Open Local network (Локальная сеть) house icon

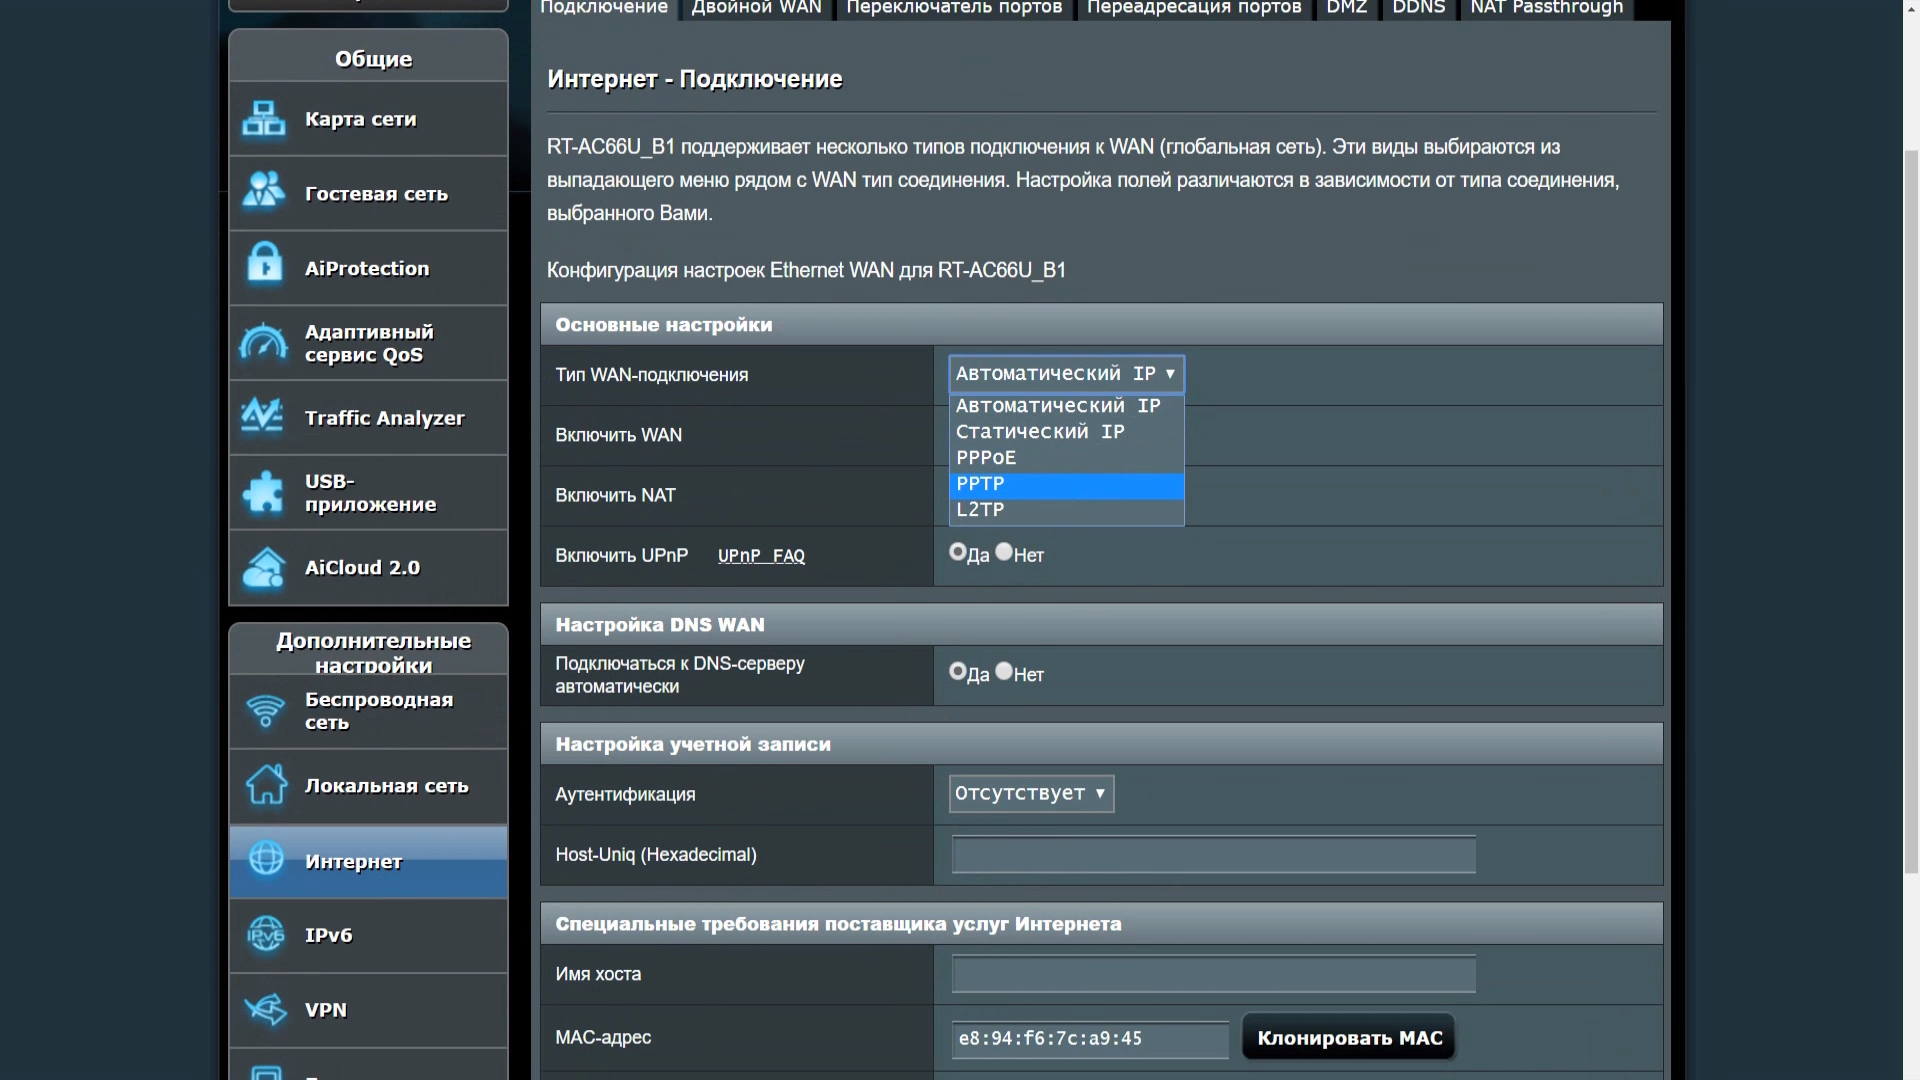[x=266, y=785]
